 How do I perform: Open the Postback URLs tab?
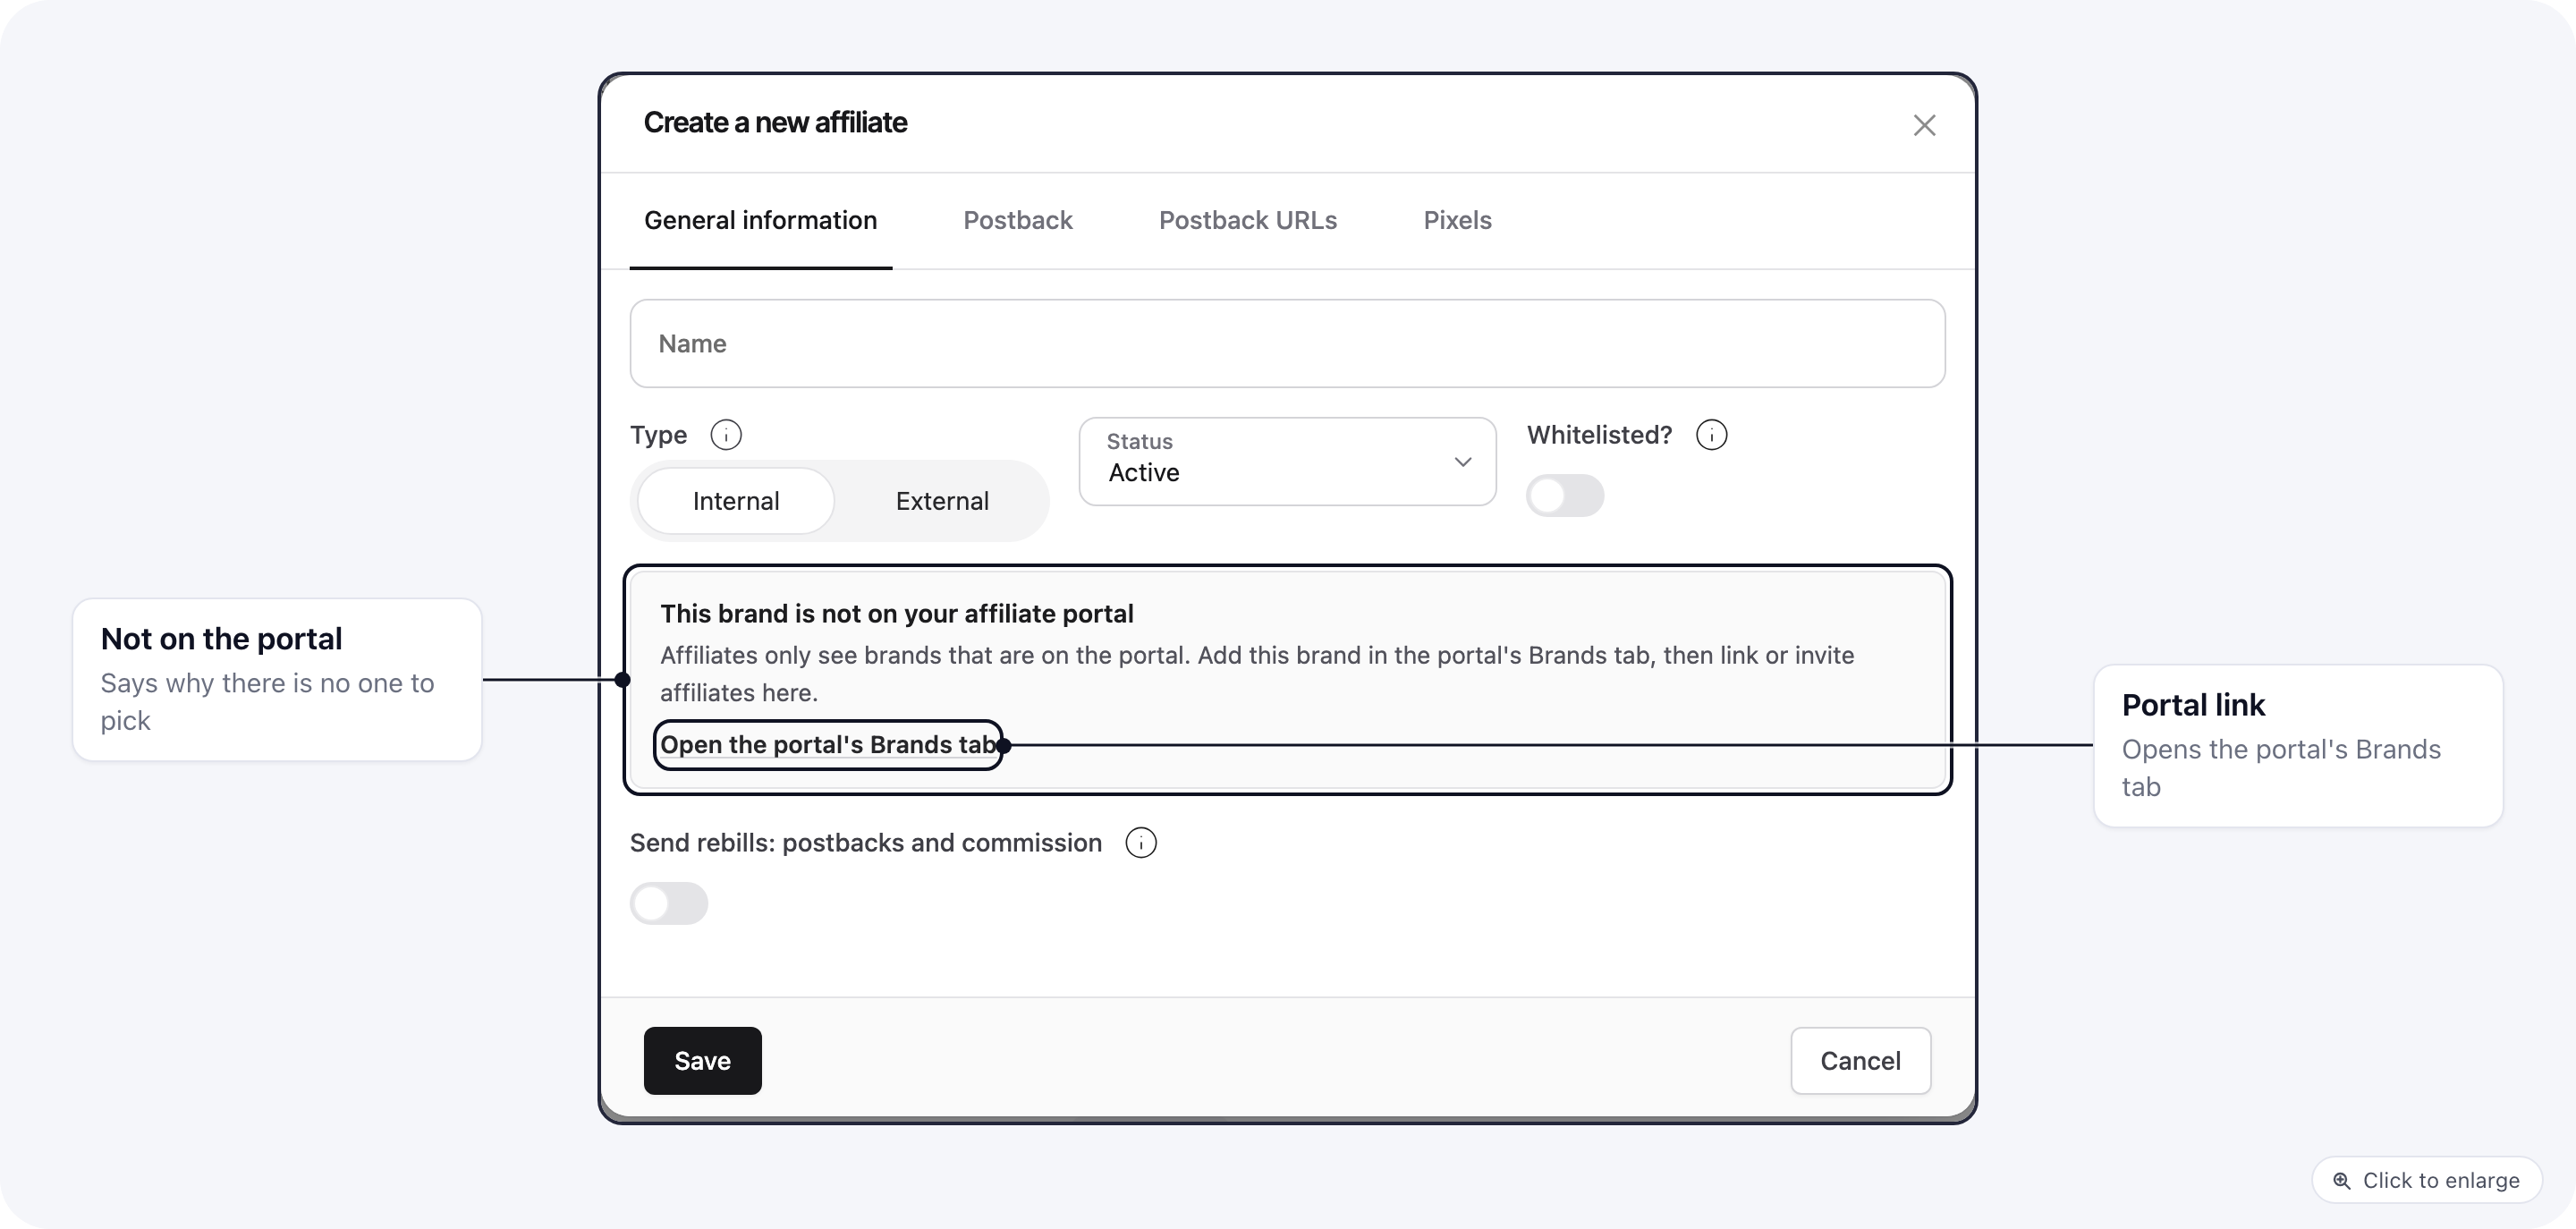pyautogui.click(x=1247, y=220)
